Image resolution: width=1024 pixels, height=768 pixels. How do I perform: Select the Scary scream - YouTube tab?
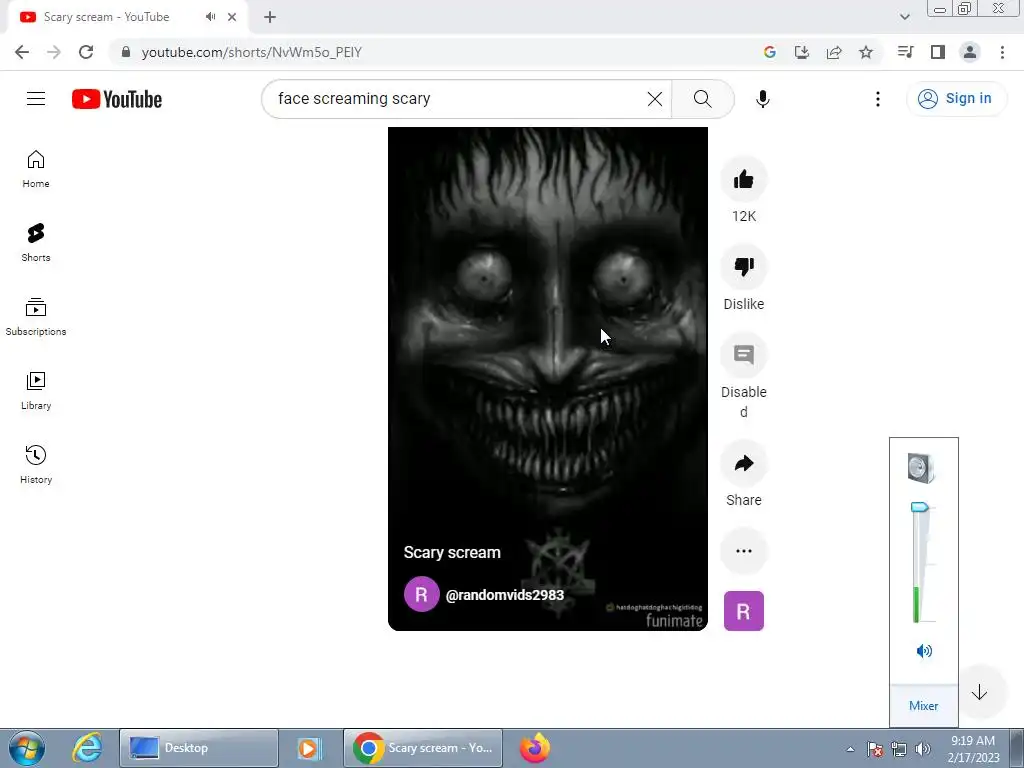coord(127,17)
